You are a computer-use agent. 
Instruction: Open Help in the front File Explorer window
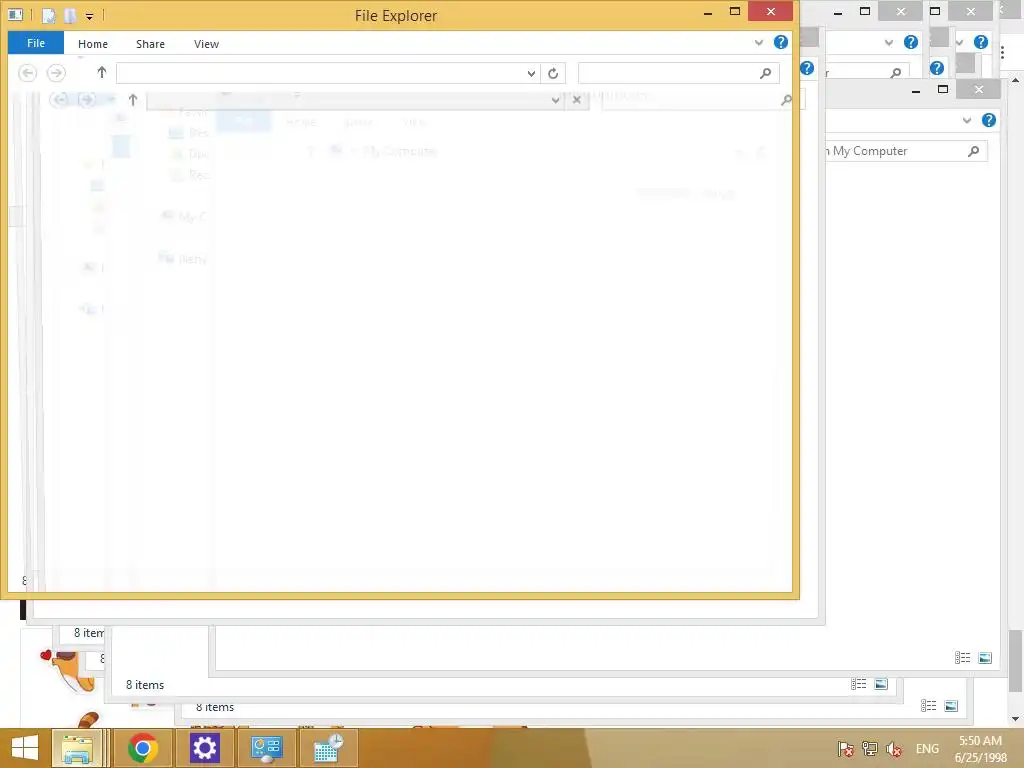point(780,42)
